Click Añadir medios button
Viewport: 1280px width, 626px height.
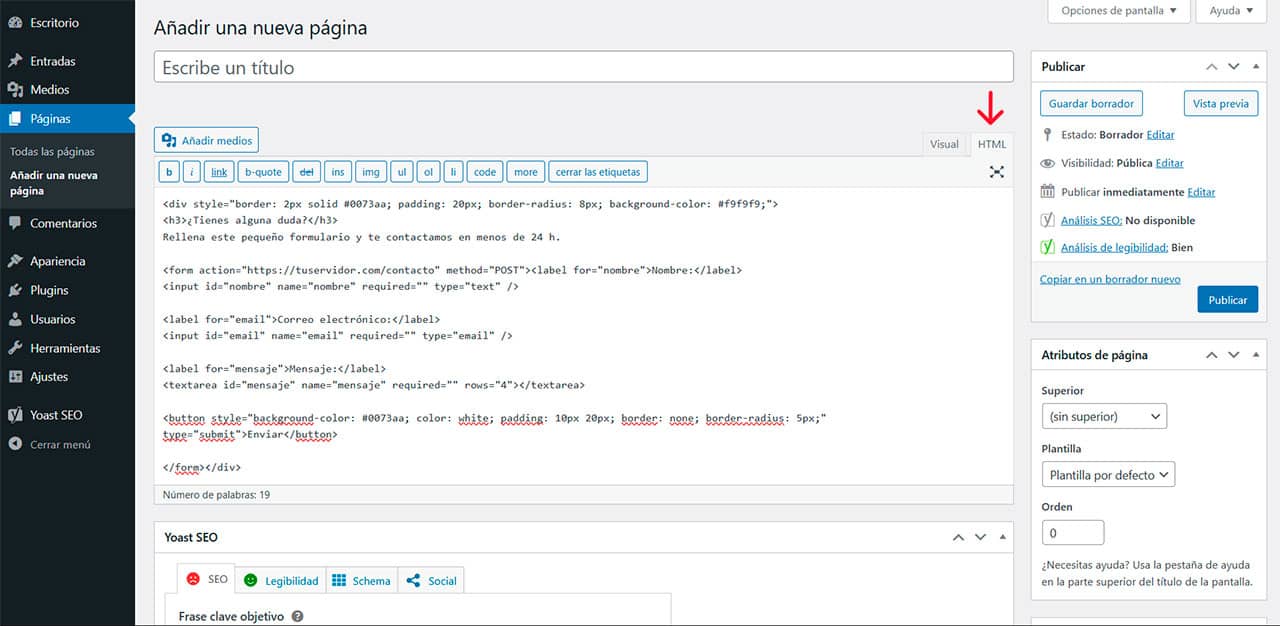point(207,140)
